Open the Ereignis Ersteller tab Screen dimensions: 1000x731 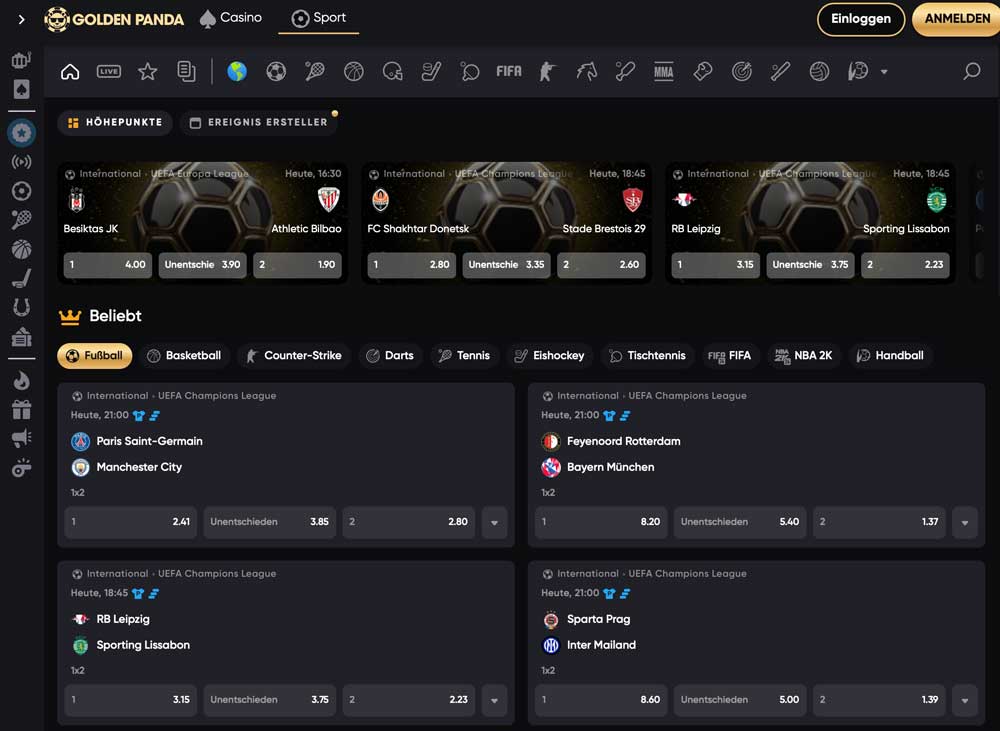click(x=259, y=122)
